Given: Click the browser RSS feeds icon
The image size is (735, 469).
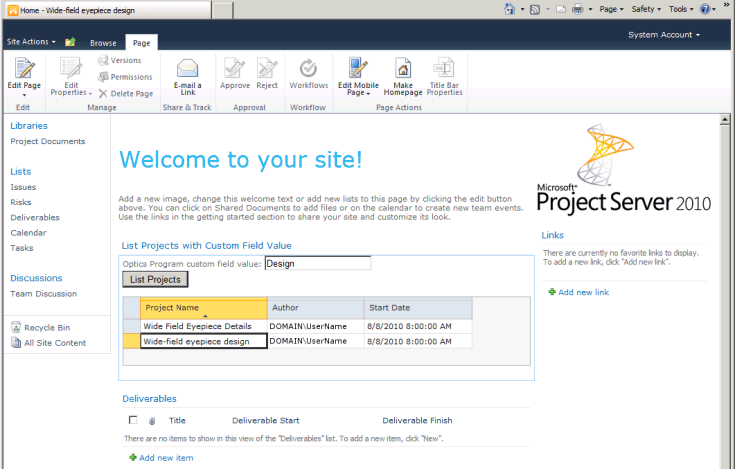Looking at the screenshot, I should click(x=535, y=9).
